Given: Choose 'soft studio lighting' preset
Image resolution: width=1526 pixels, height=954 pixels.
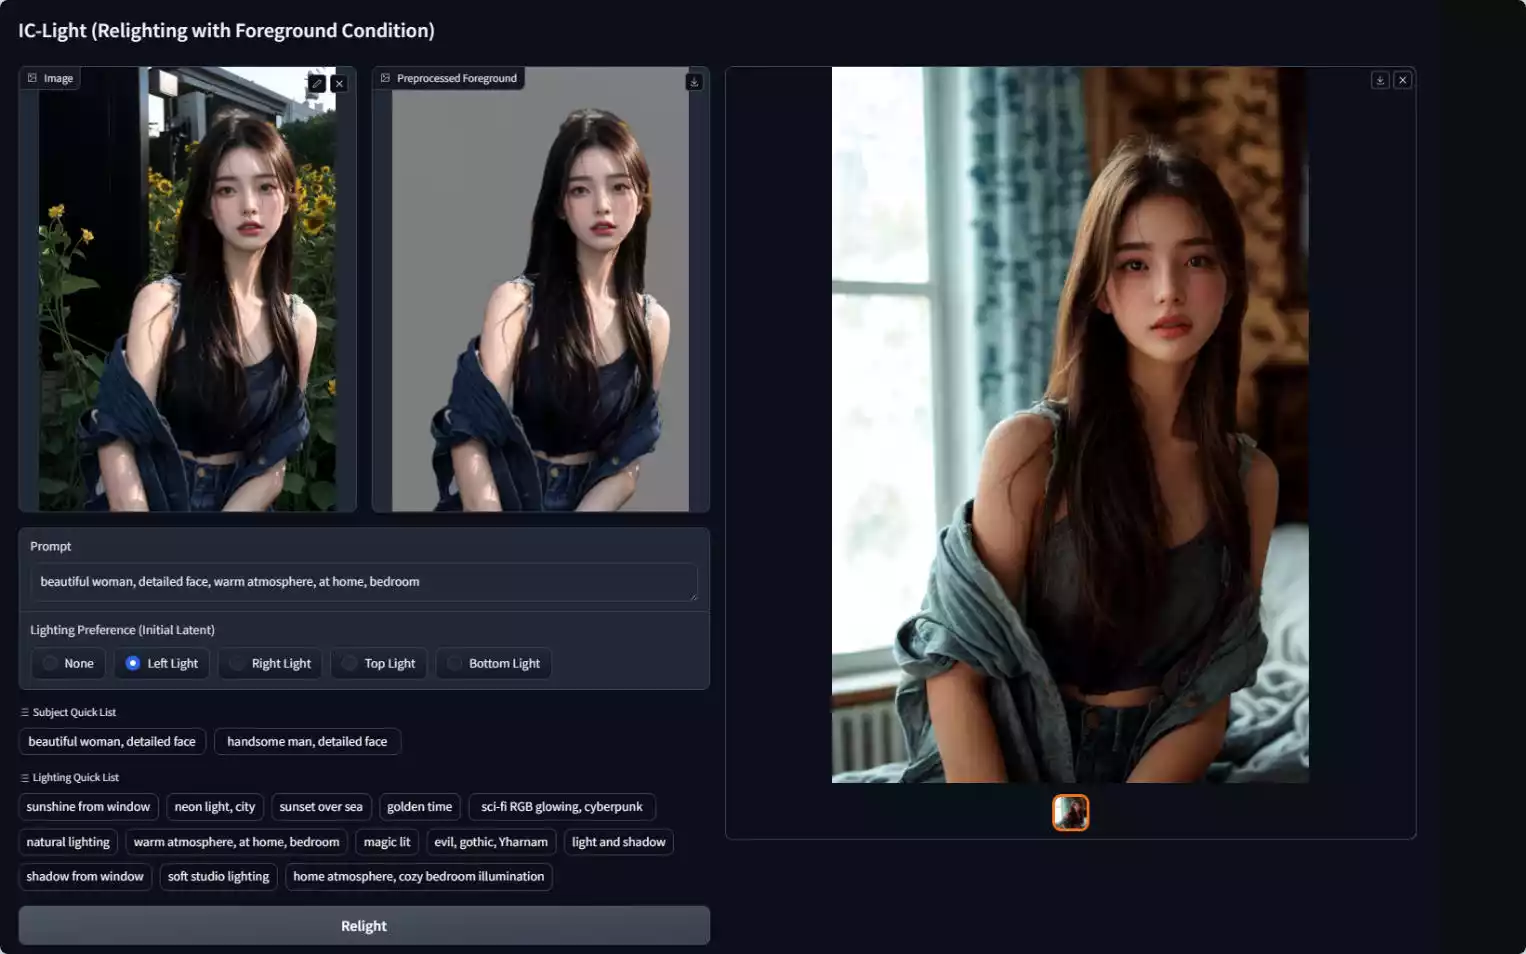Looking at the screenshot, I should click(x=218, y=877).
